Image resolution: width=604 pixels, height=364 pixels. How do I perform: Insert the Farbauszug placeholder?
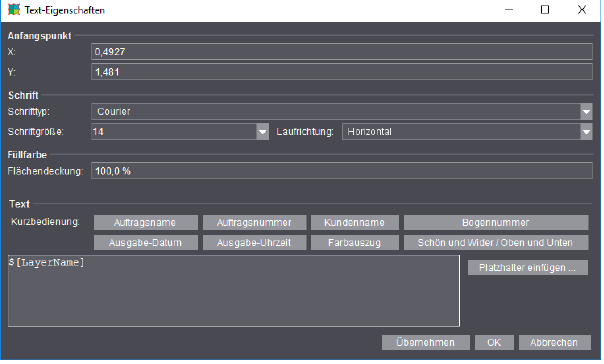point(355,243)
